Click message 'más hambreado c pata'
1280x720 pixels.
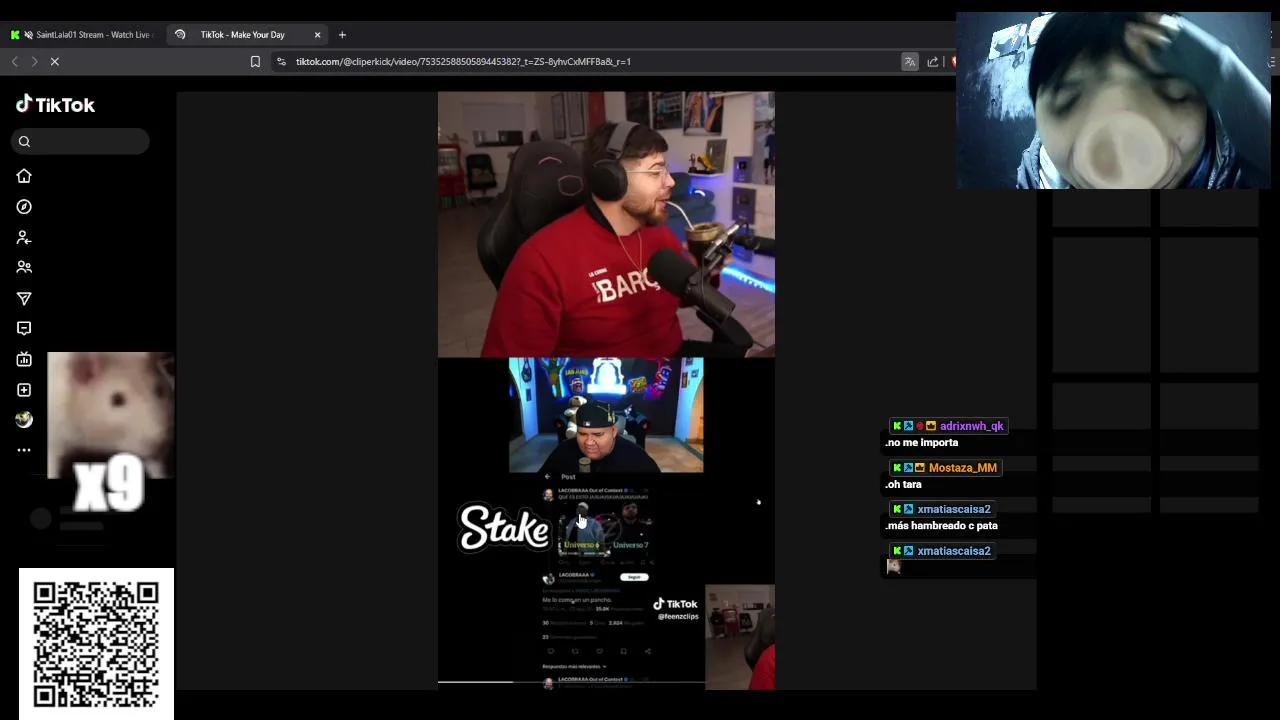pos(941,526)
